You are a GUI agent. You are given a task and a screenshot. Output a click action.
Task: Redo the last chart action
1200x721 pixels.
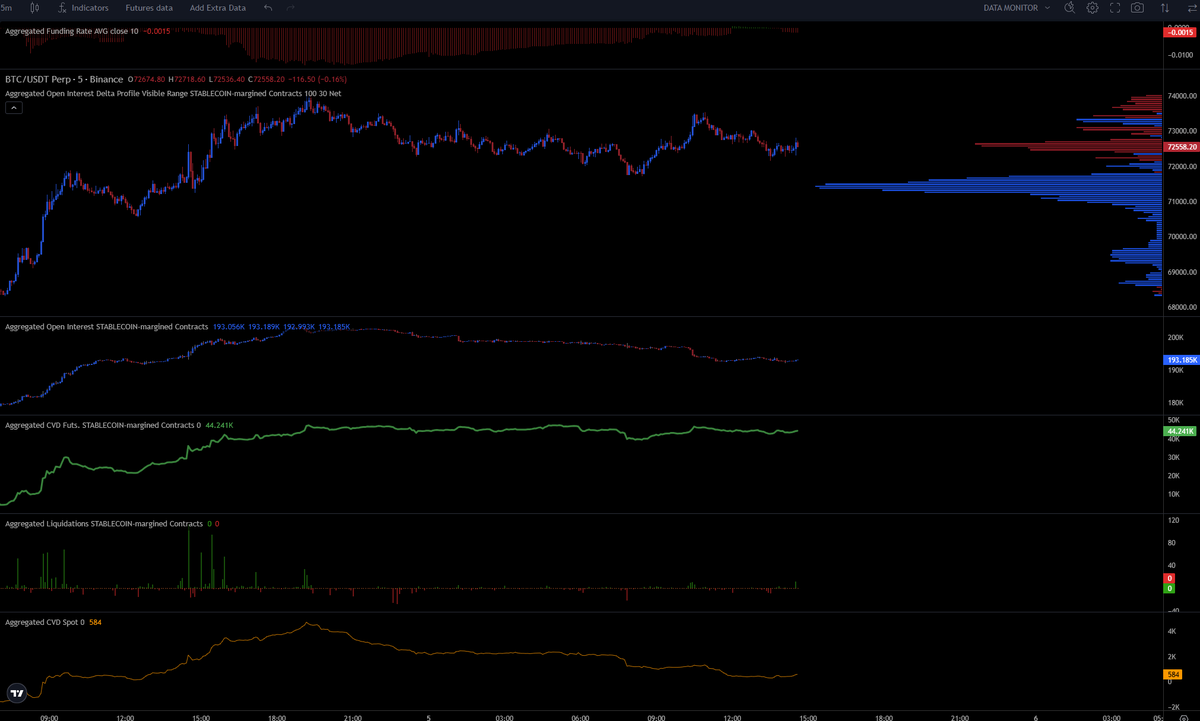pyautogui.click(x=291, y=7)
